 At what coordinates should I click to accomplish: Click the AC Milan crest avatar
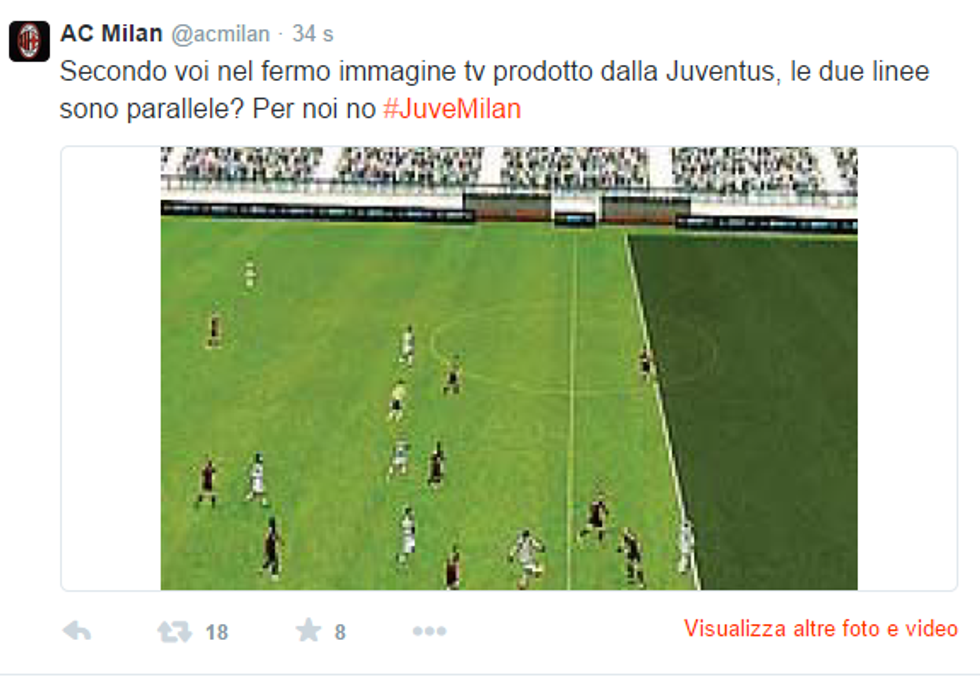pos(29,41)
